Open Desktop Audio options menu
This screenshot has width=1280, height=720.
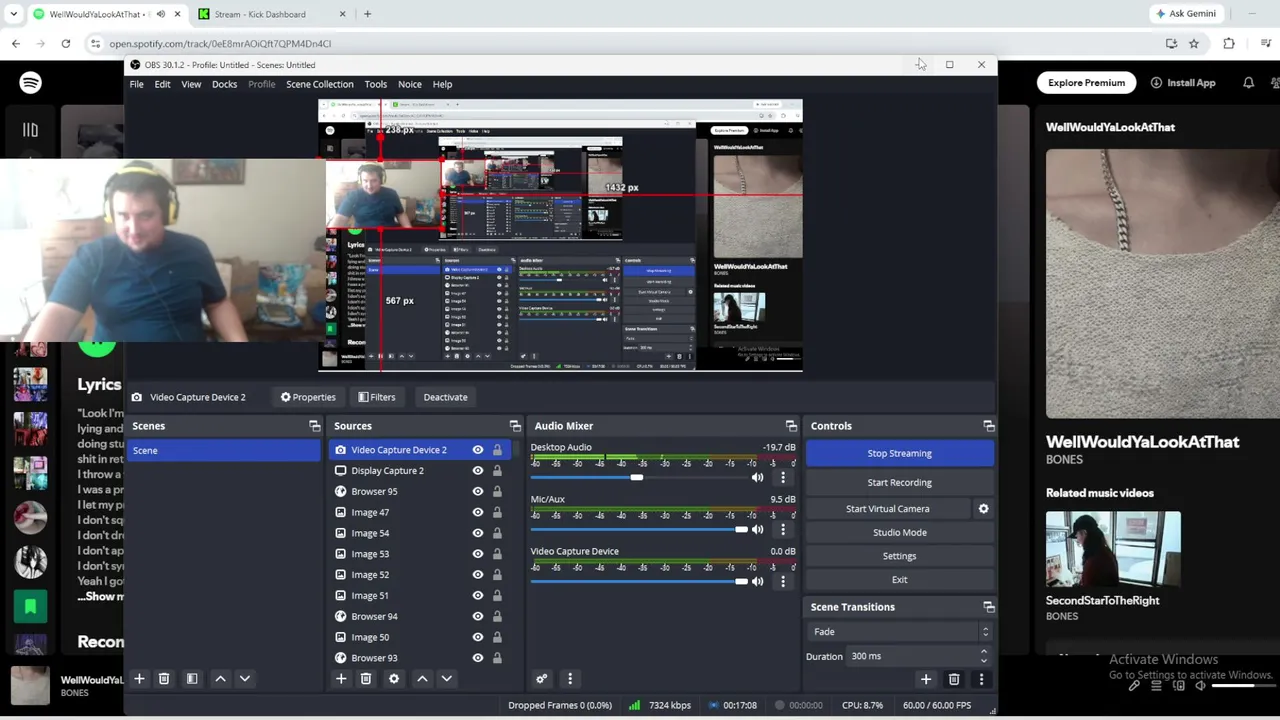(783, 478)
